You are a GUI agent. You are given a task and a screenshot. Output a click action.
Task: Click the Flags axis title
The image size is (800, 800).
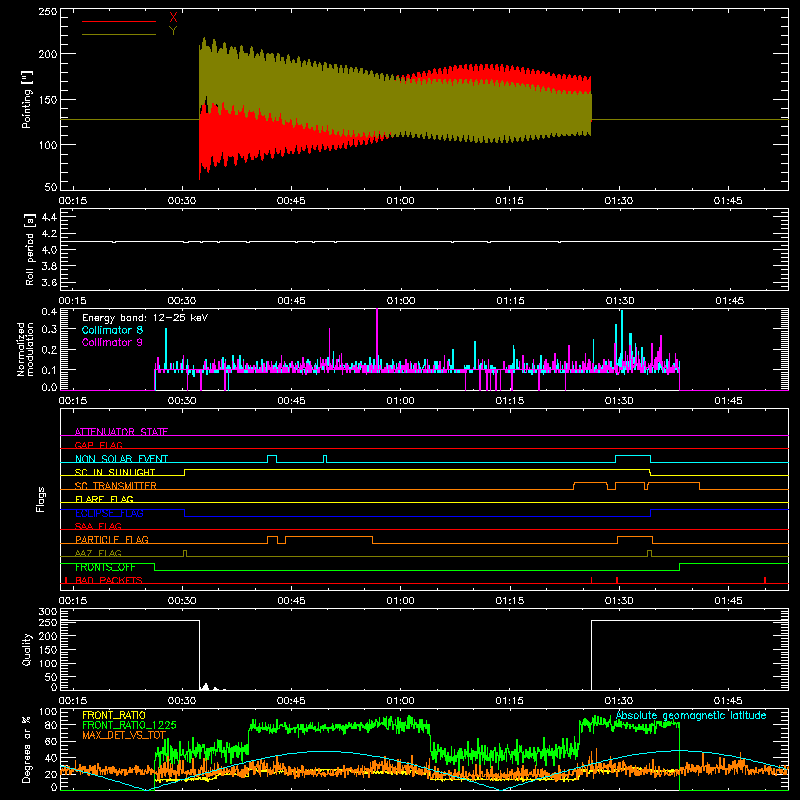40,499
